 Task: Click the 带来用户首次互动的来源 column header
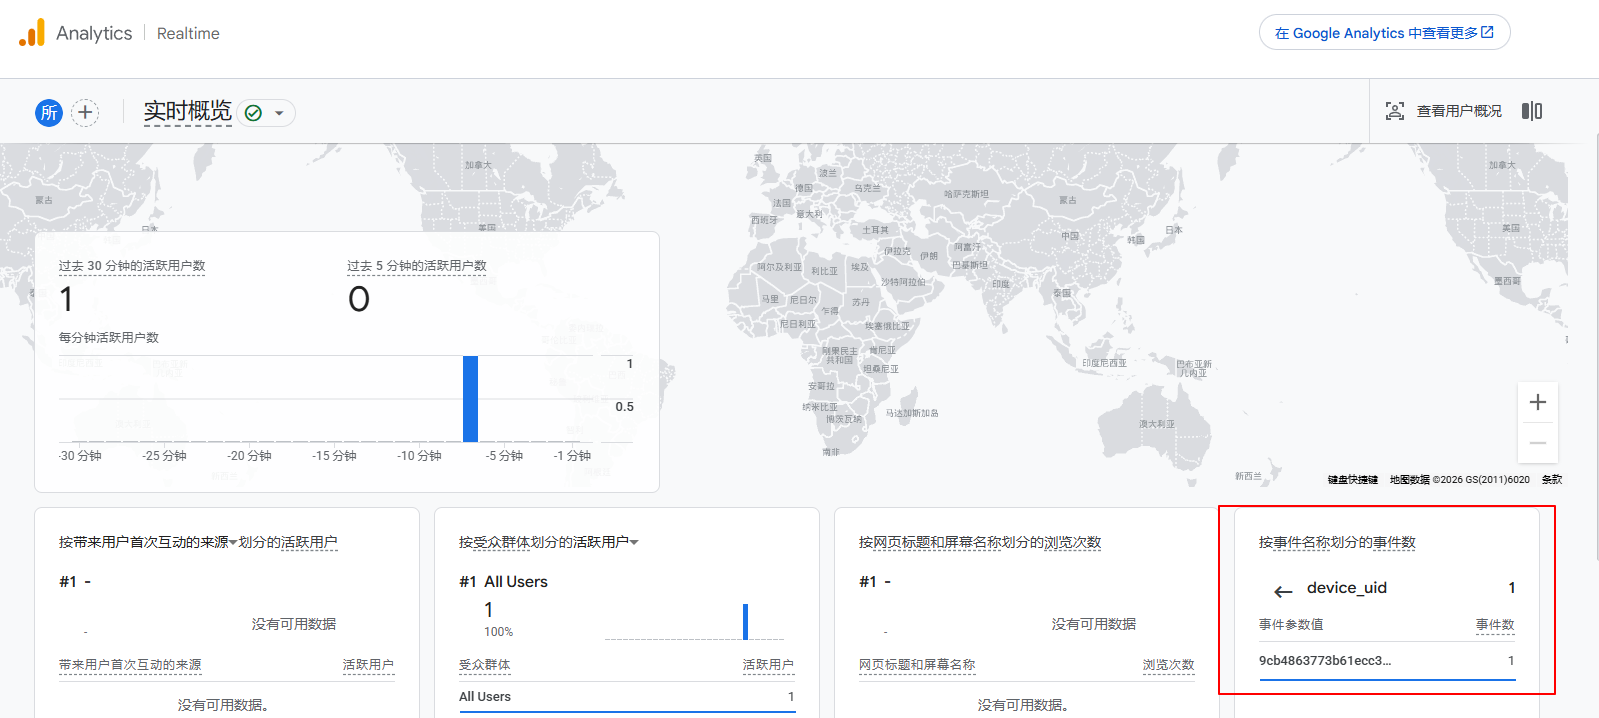[130, 665]
